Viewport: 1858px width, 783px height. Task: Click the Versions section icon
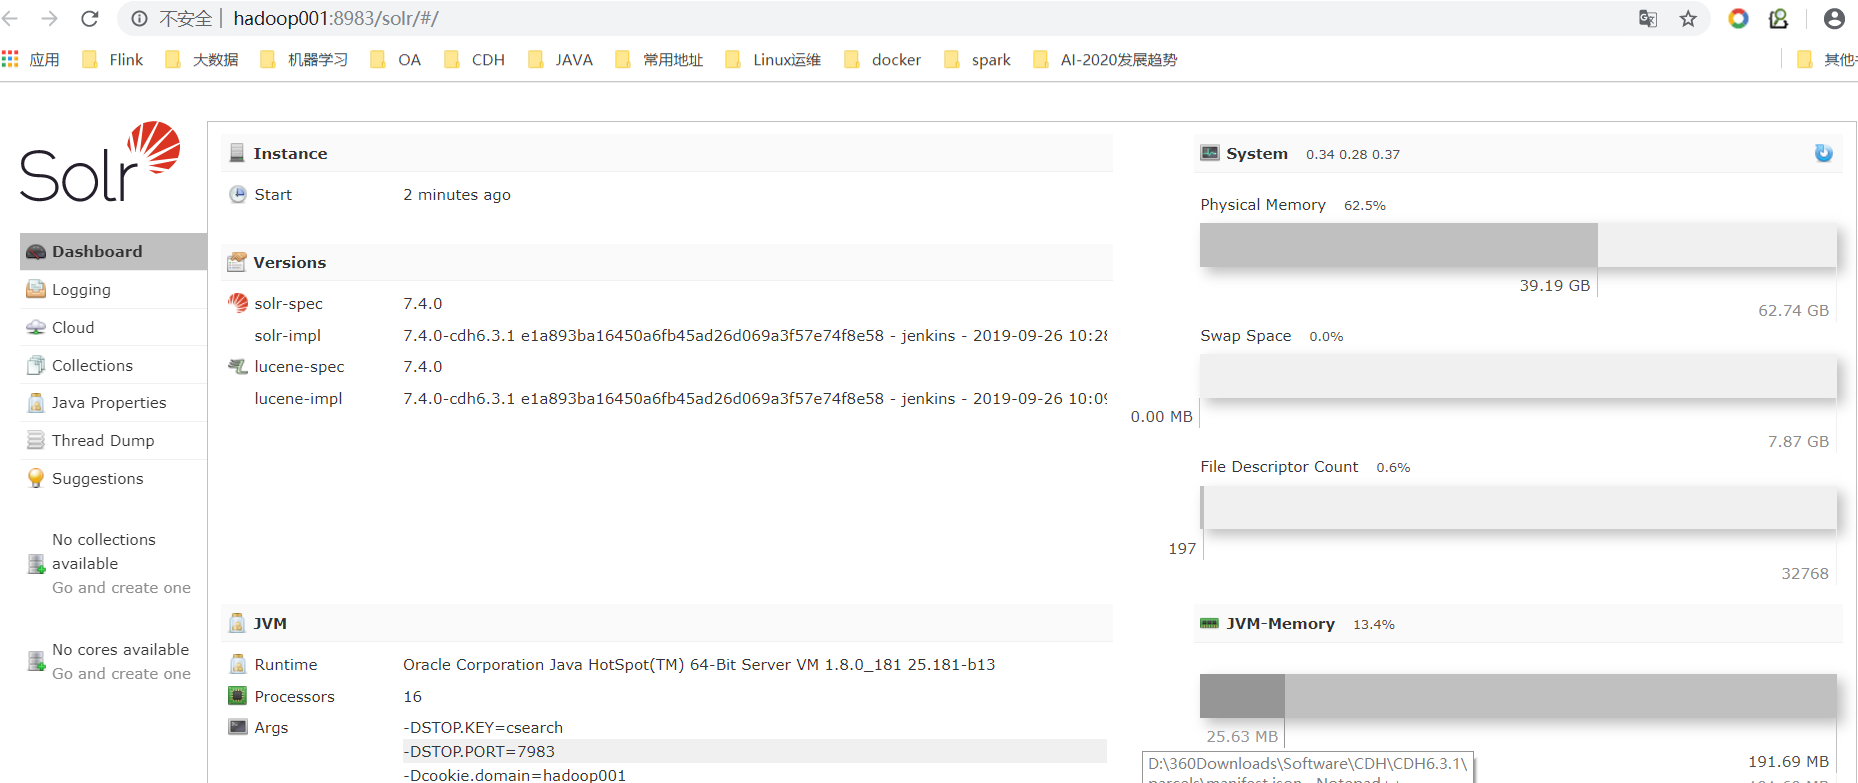point(237,262)
